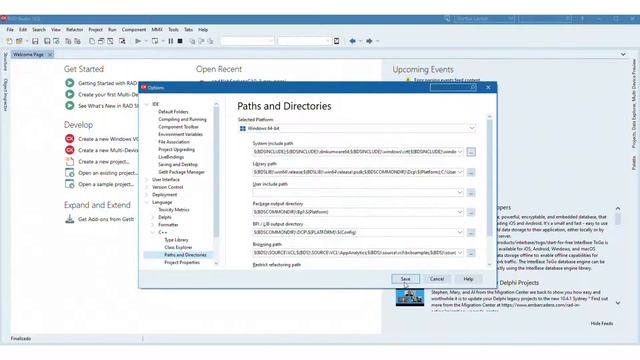Screen dimensions: 640x360
Task: Expand the User Interface tree node
Action: [147, 180]
